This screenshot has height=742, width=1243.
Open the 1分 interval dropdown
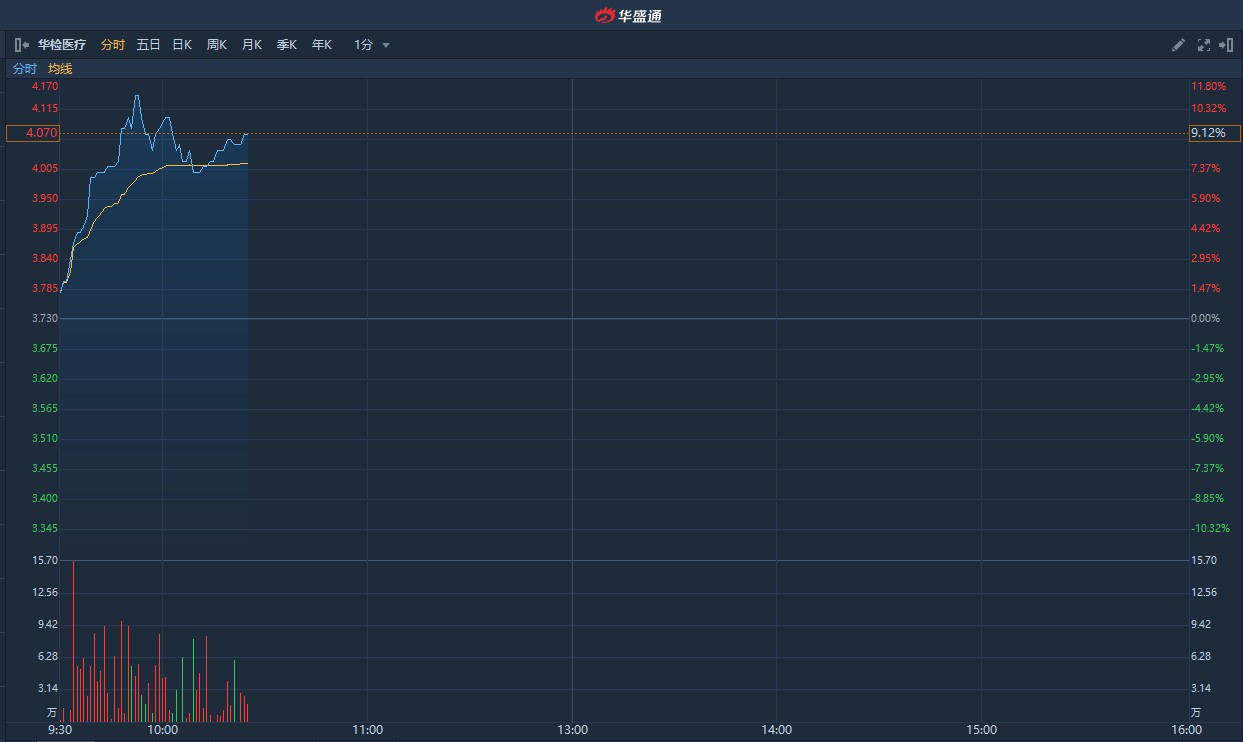[x=368, y=44]
